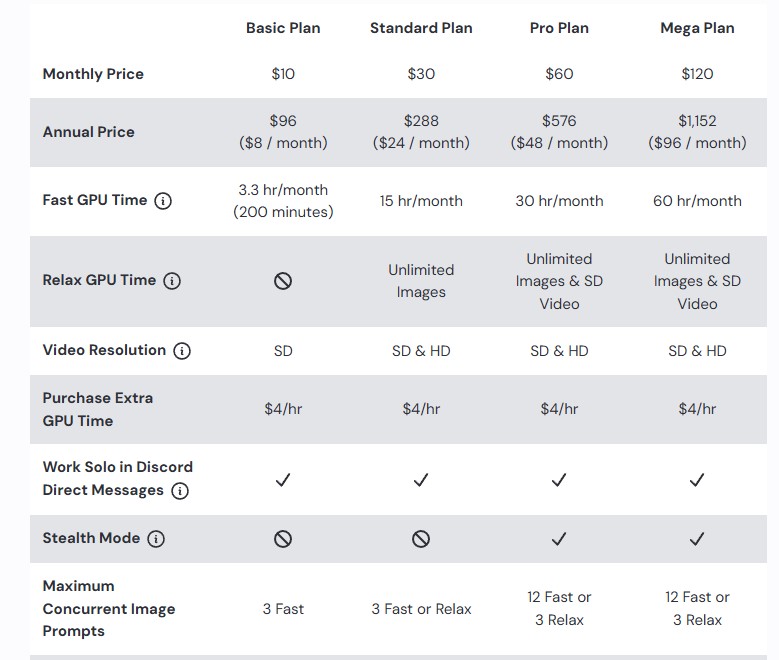Select the Standard Plan column header

pyautogui.click(x=421, y=28)
